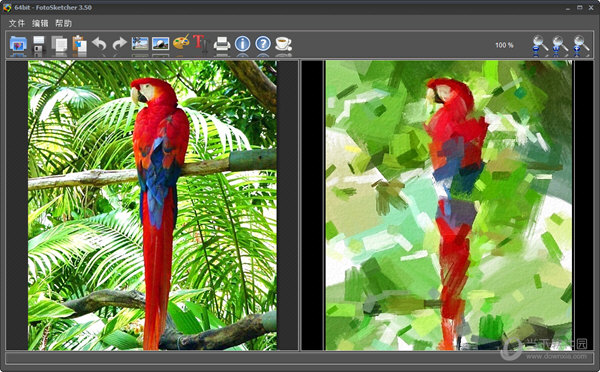This screenshot has height=372, width=600.
Task: Open help with the question mark icon
Action: coord(263,44)
